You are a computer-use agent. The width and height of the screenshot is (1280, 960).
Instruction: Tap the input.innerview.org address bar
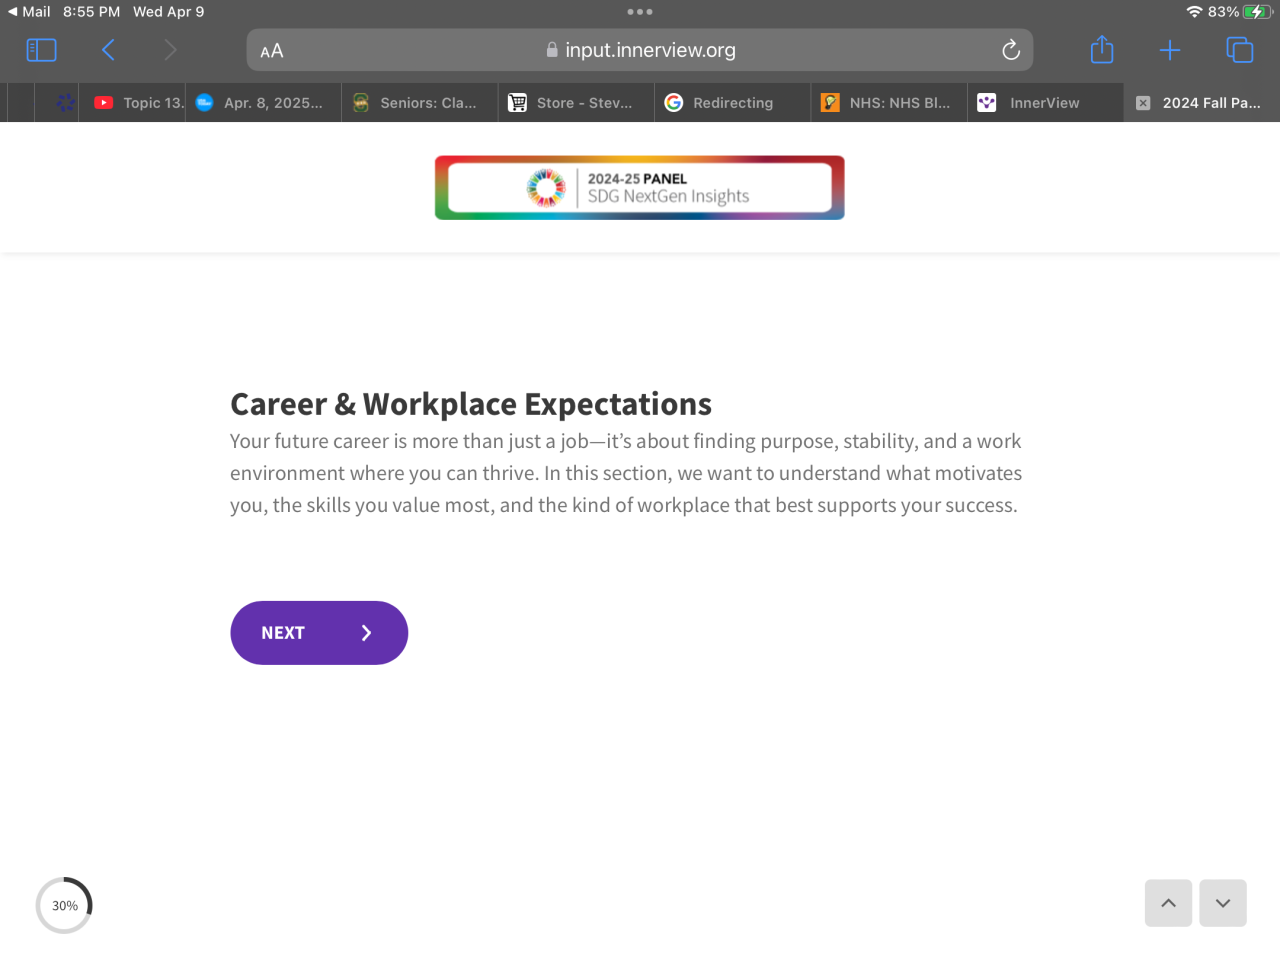[x=640, y=50]
